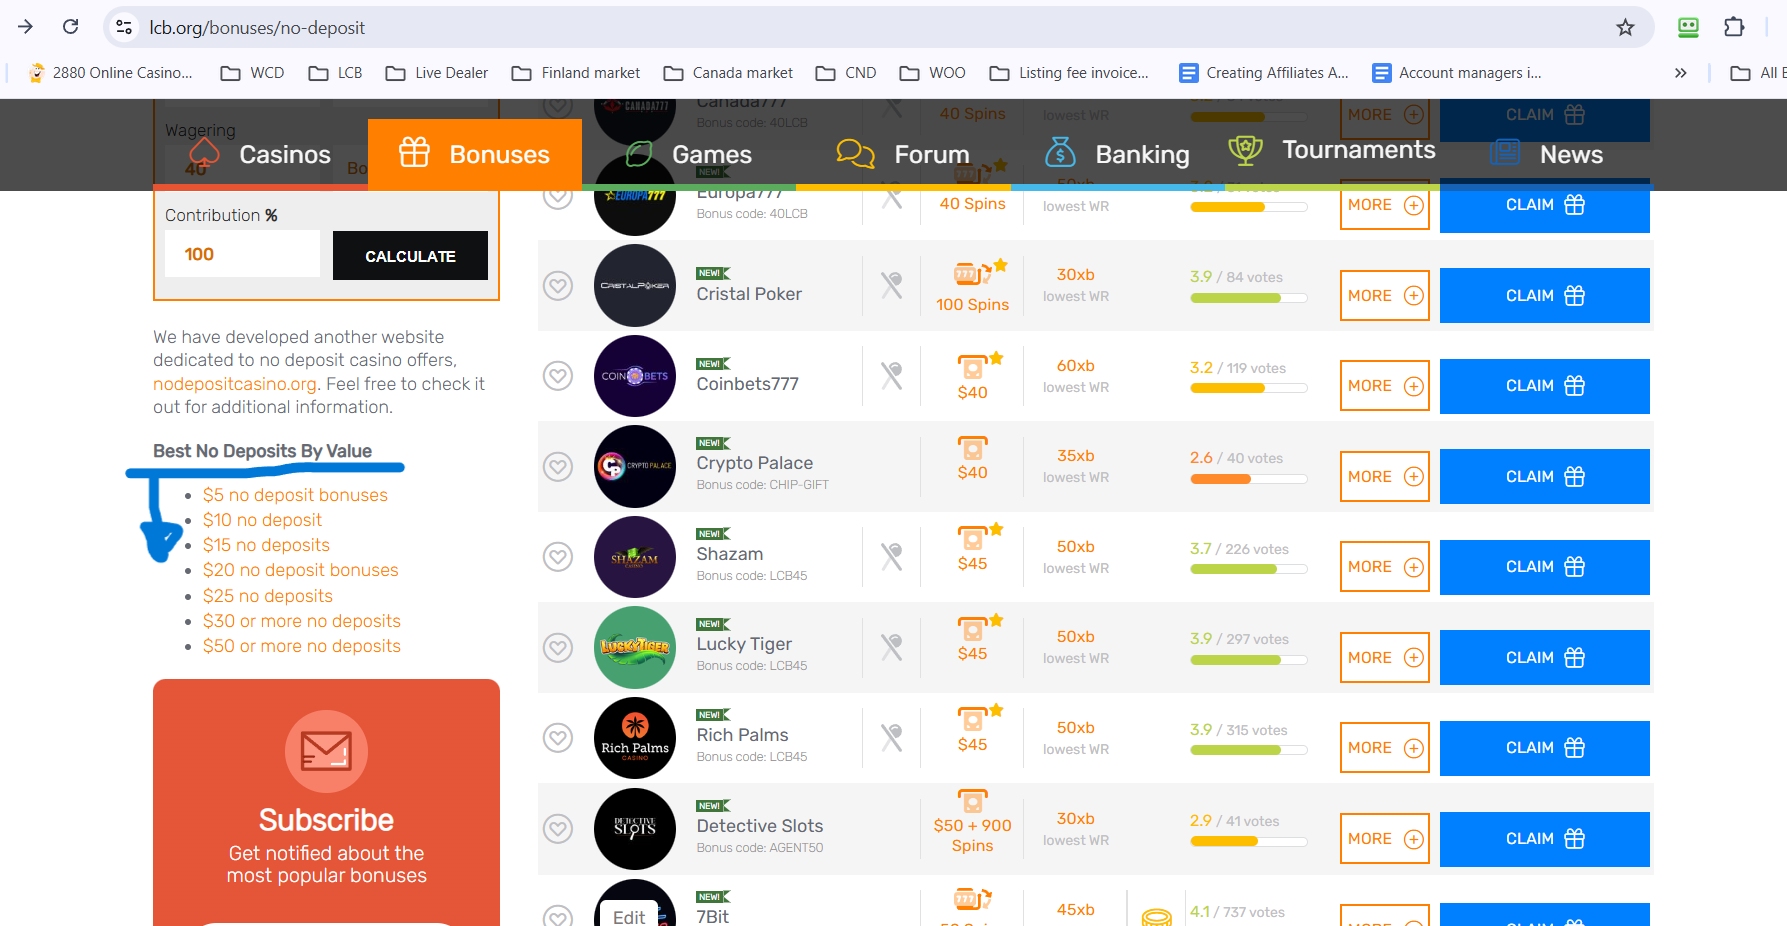This screenshot has width=1787, height=926.
Task: Toggle the heart favorite for Crypto Palace
Action: (x=558, y=467)
